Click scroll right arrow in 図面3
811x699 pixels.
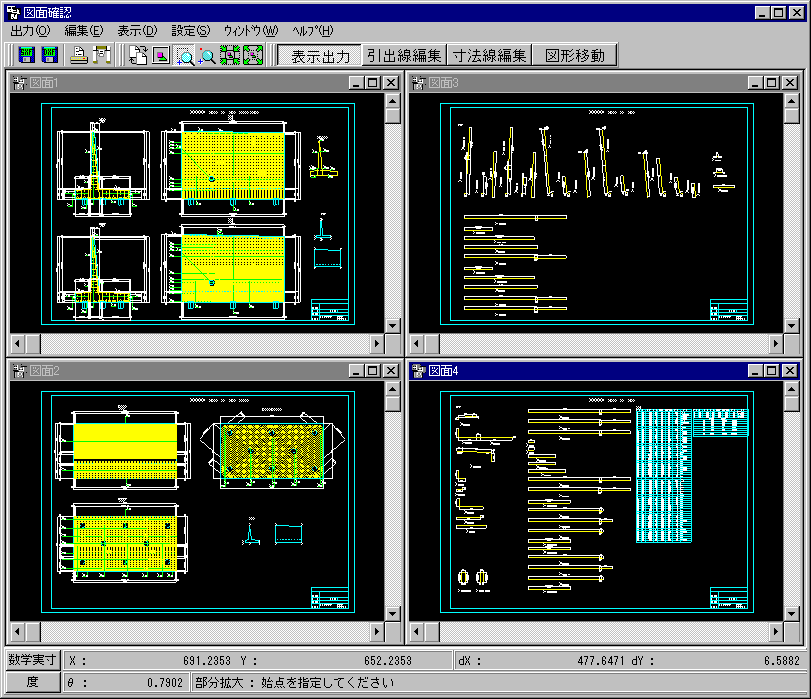(776, 343)
